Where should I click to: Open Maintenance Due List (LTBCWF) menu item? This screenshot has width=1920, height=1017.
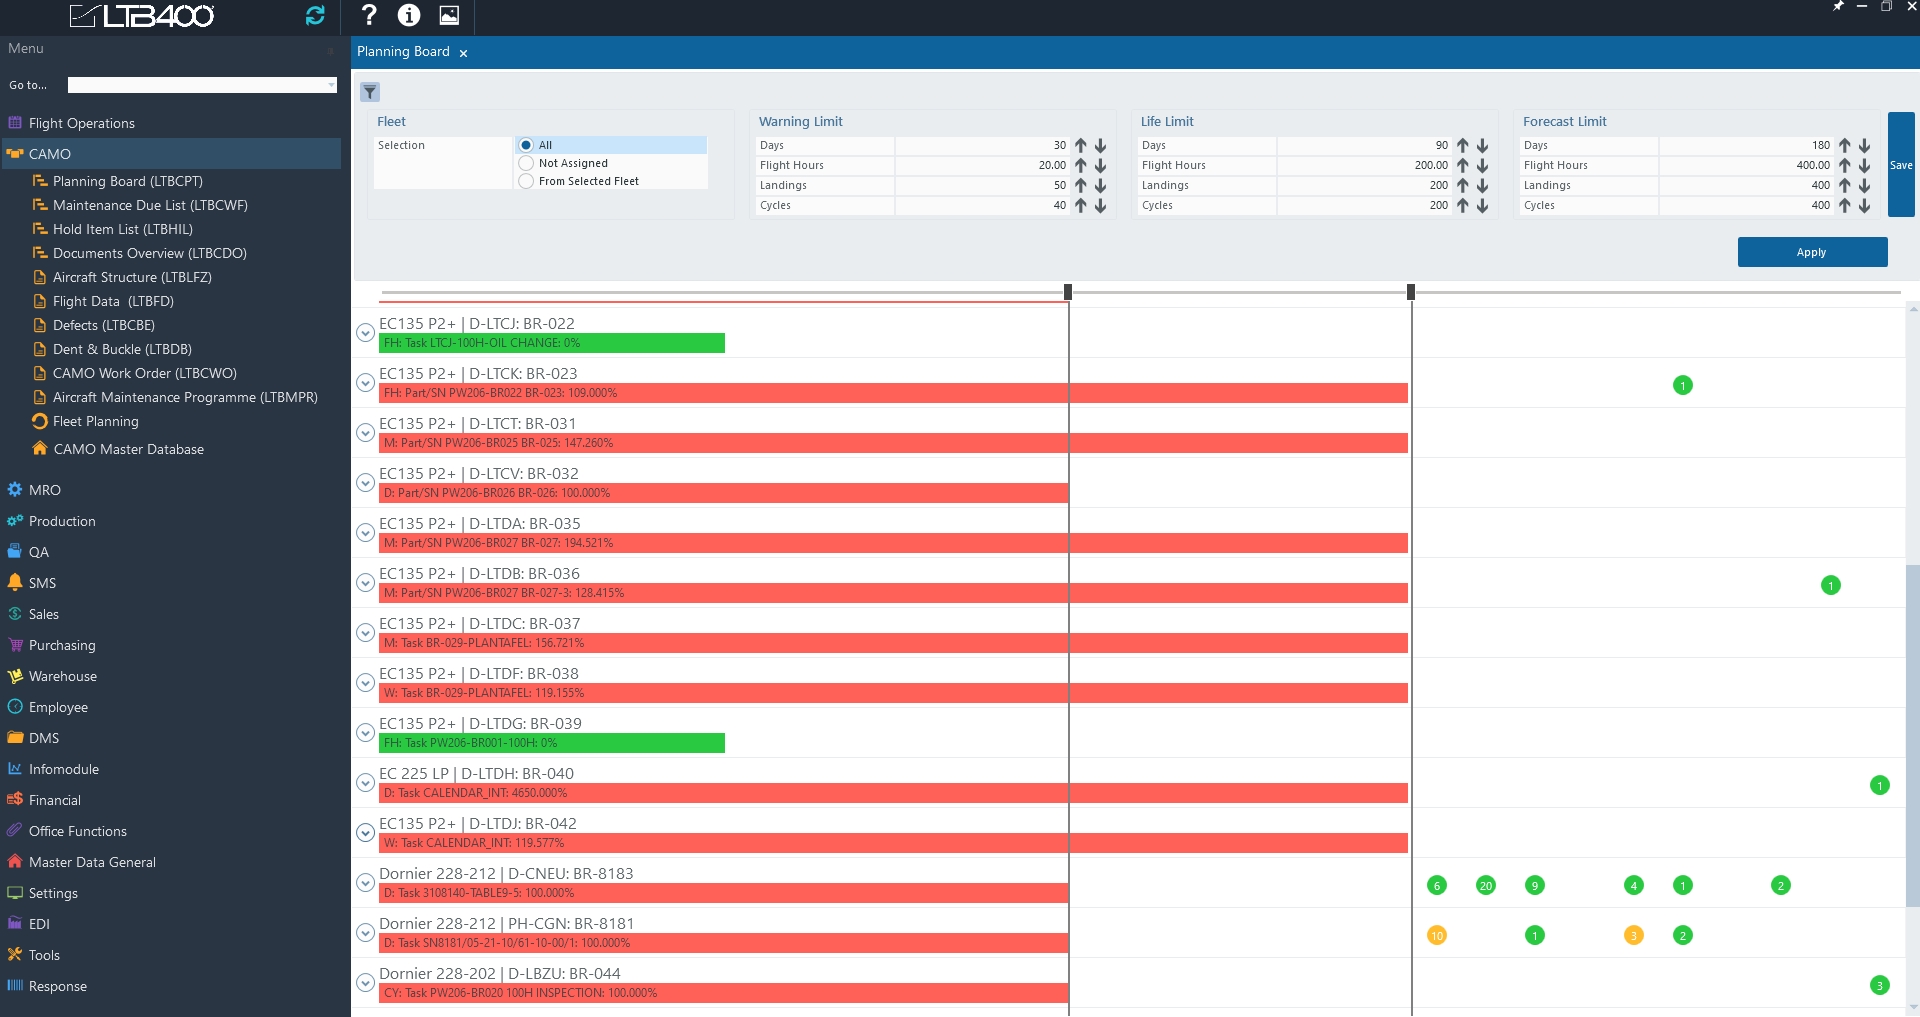(150, 205)
